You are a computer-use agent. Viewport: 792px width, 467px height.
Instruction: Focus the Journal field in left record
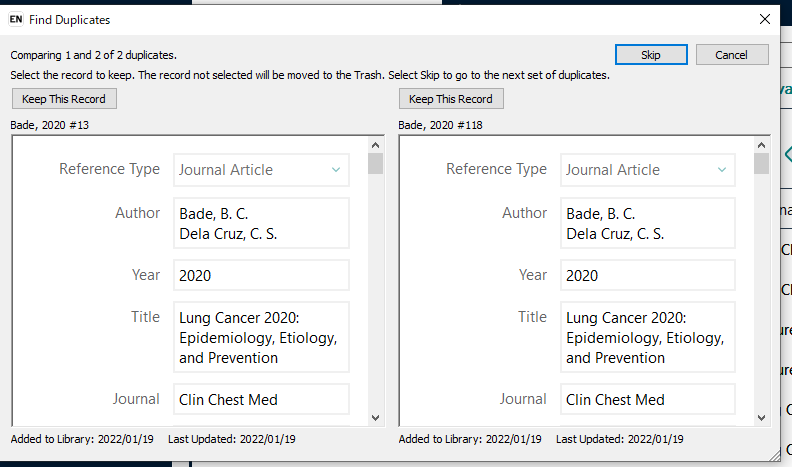click(261, 399)
